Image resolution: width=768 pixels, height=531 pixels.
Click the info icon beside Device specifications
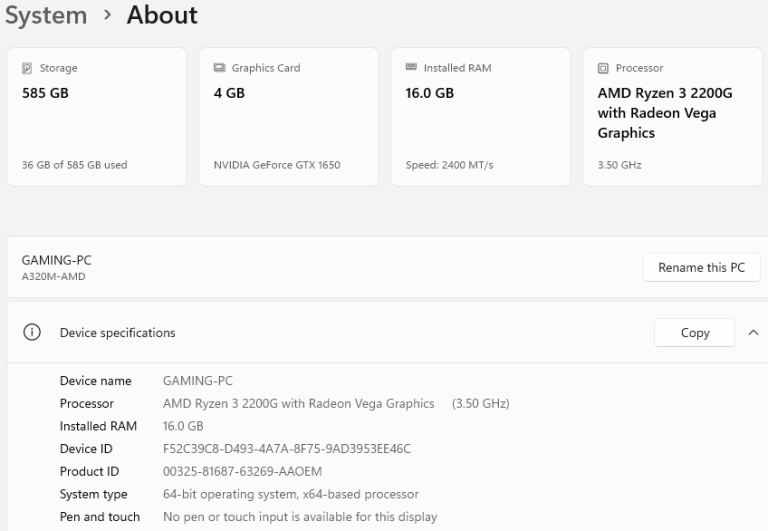tap(32, 332)
